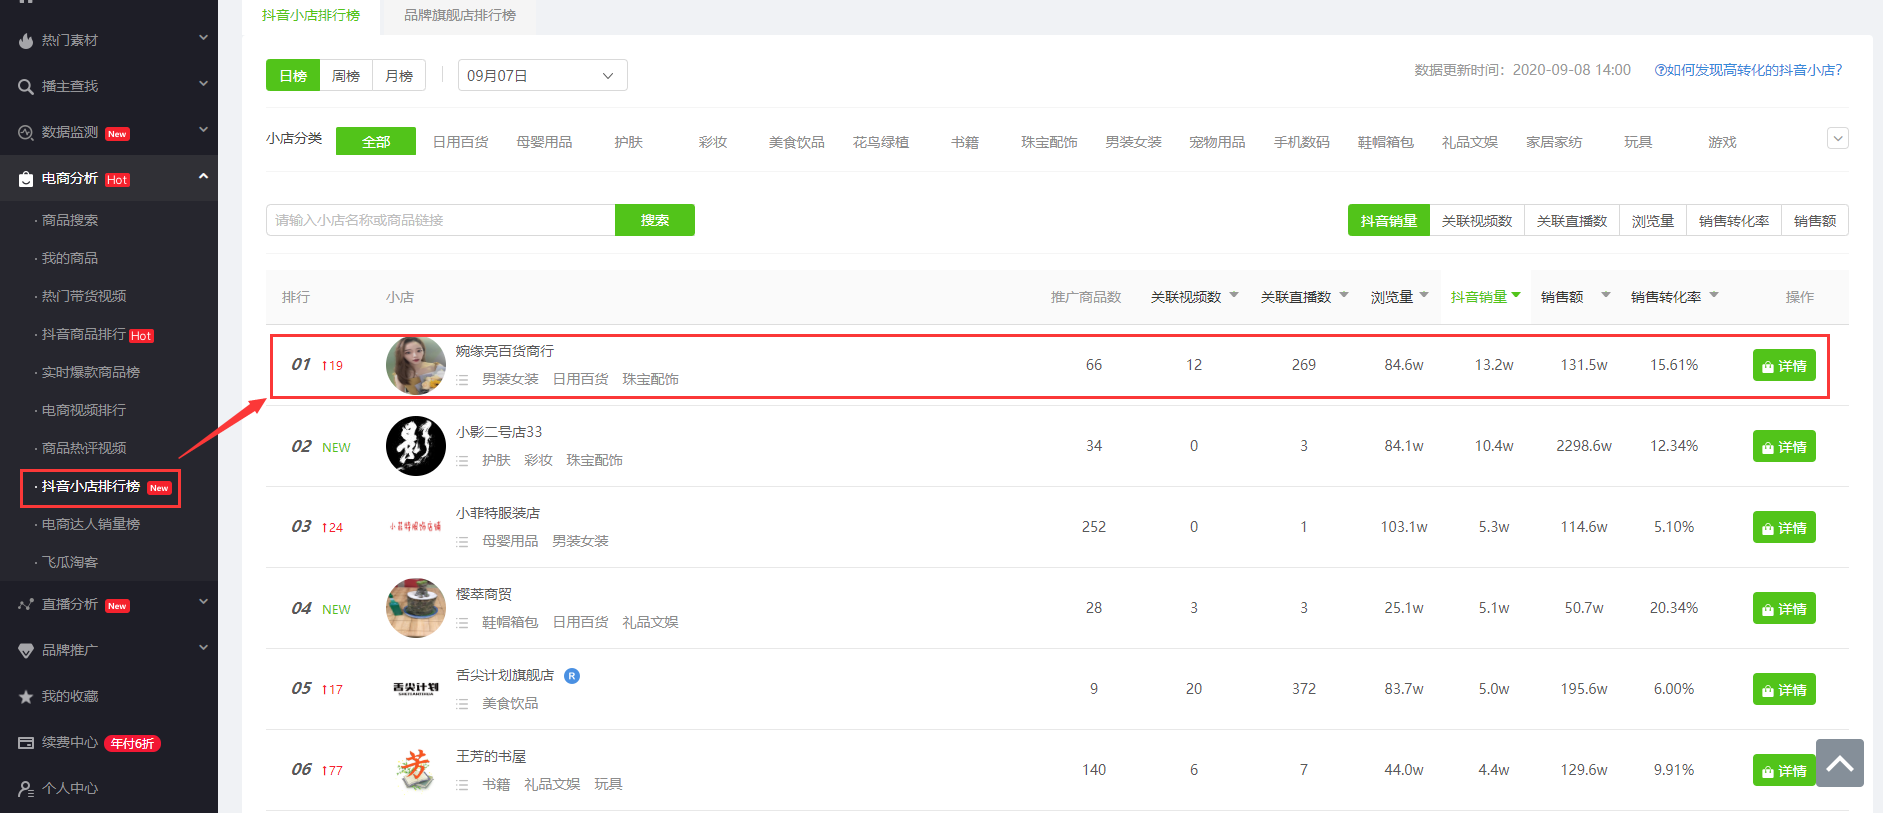Click the magnifier icon beside 播主查找
Screen dimensions: 1883x813
[26, 87]
